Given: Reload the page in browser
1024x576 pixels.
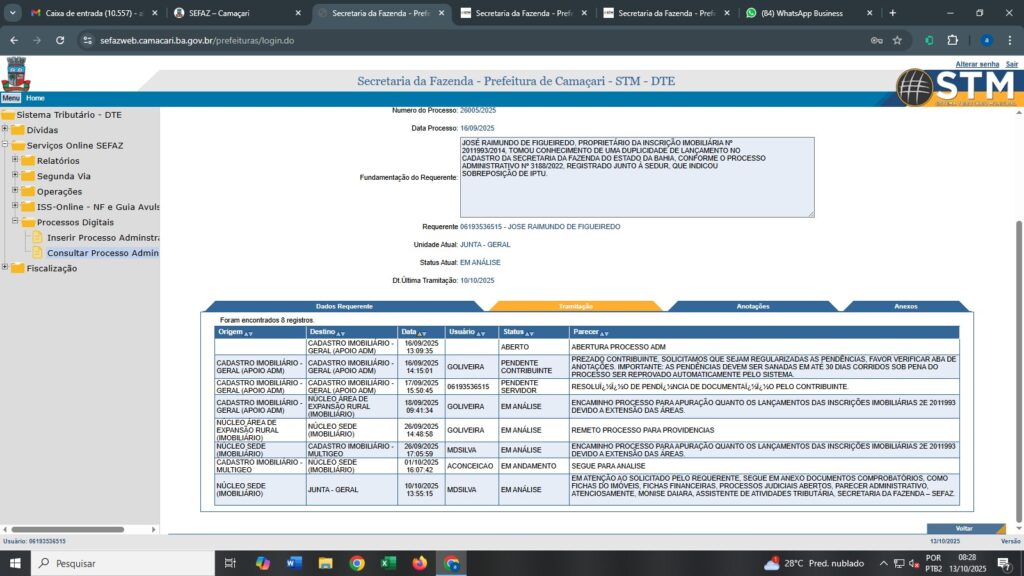Looking at the screenshot, I should (60, 40).
